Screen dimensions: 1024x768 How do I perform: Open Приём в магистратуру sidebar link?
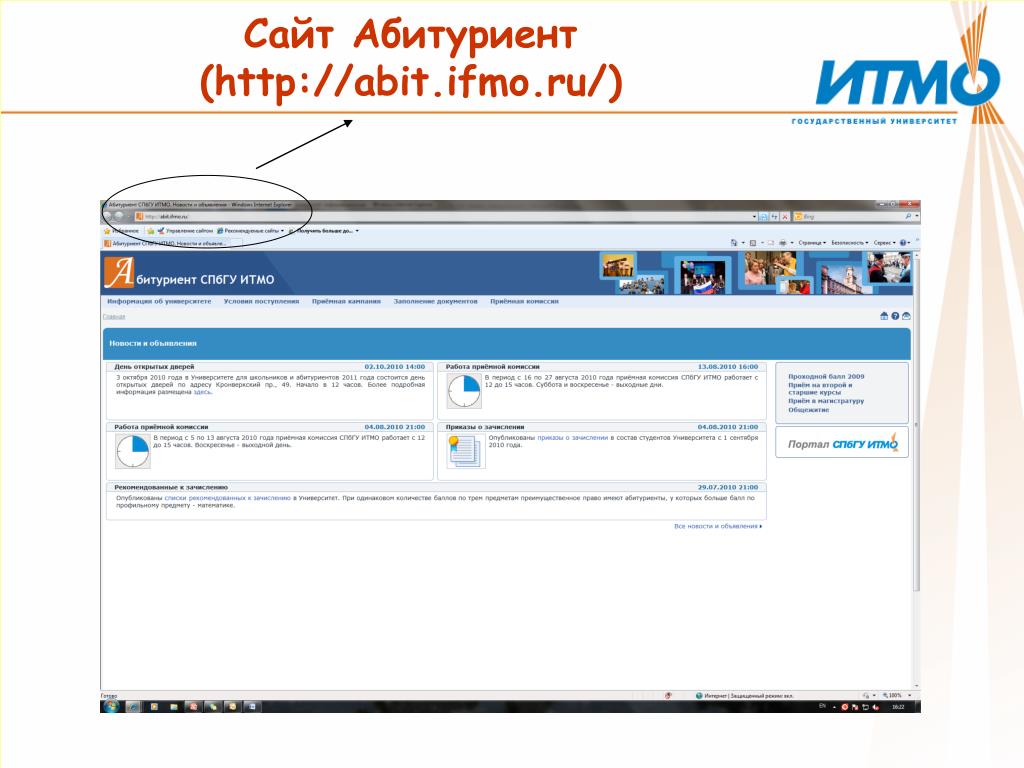point(826,401)
